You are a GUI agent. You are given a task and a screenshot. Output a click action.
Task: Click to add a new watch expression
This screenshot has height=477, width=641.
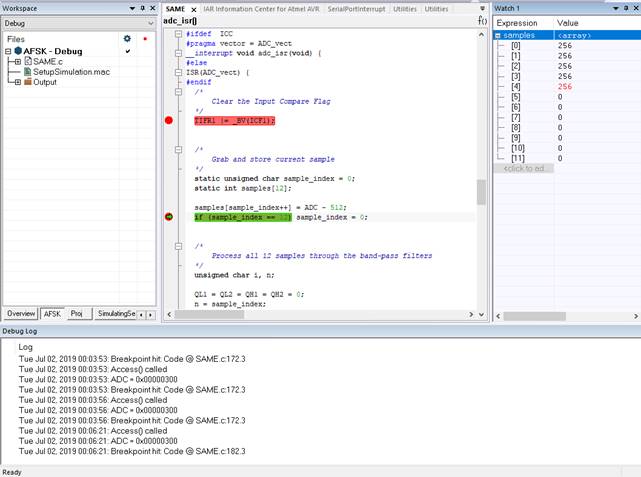click(x=523, y=168)
